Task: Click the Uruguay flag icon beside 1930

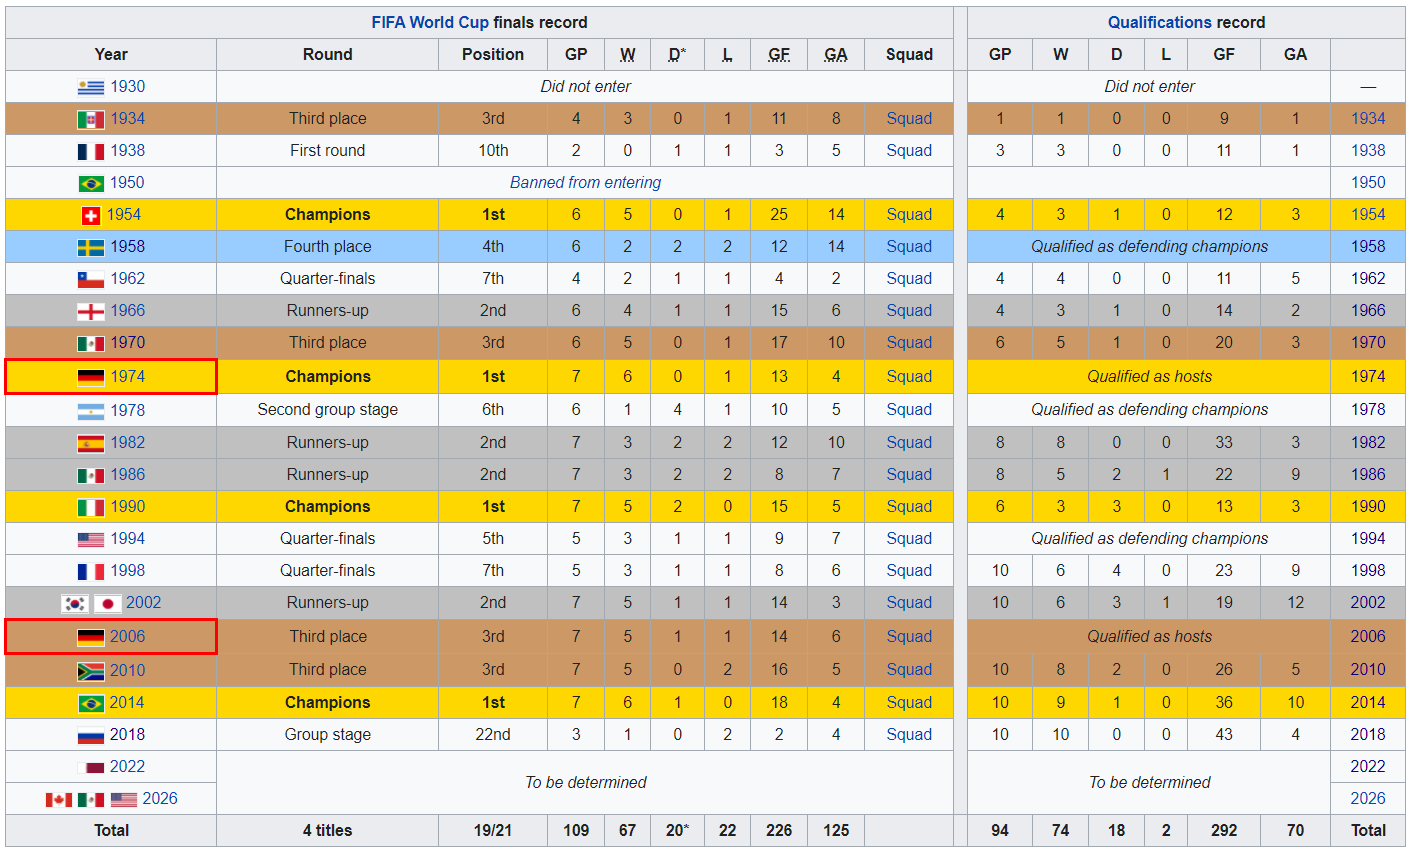Action: 91,87
